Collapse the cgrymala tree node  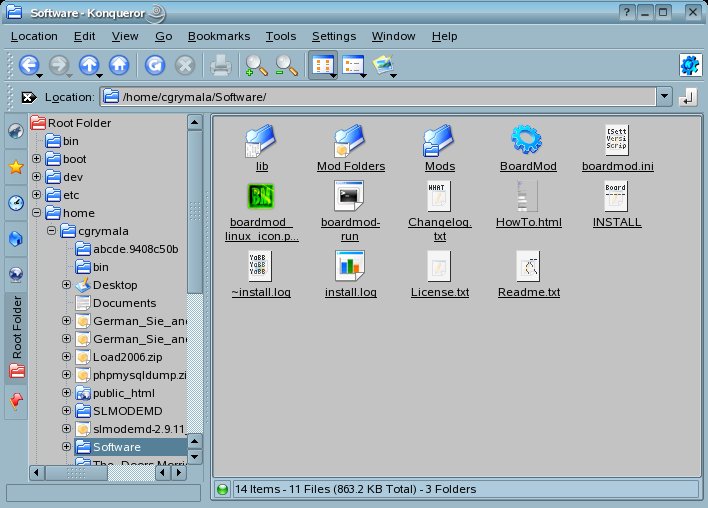click(x=51, y=231)
